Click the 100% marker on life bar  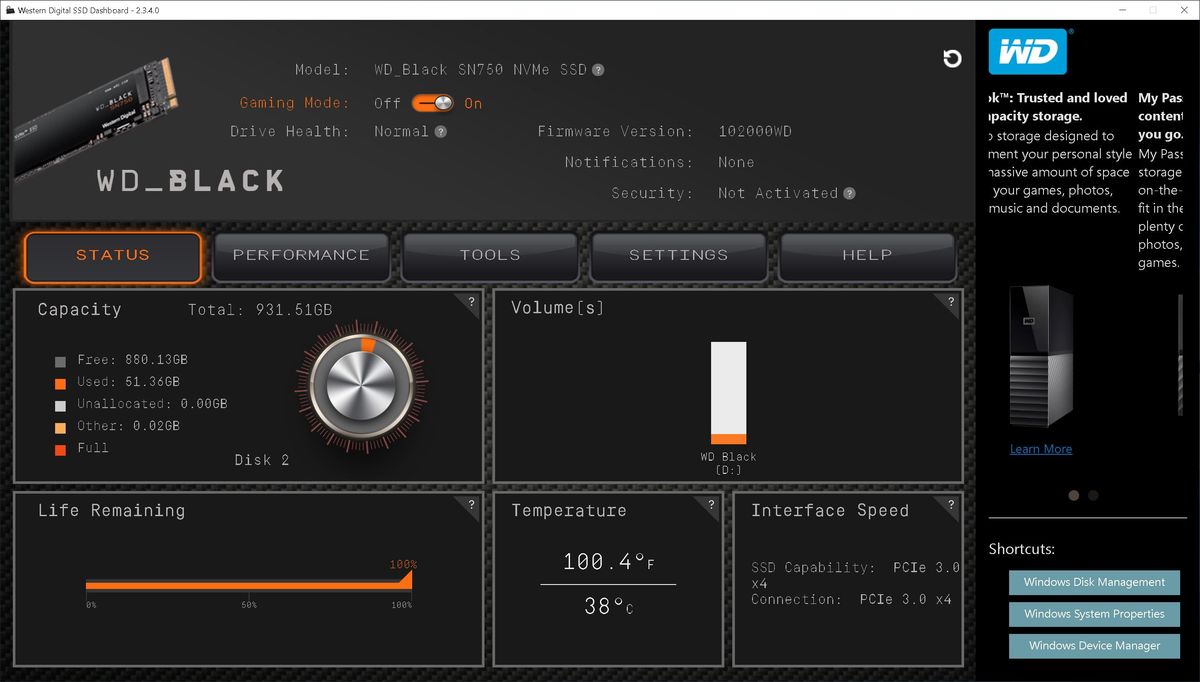tap(403, 565)
